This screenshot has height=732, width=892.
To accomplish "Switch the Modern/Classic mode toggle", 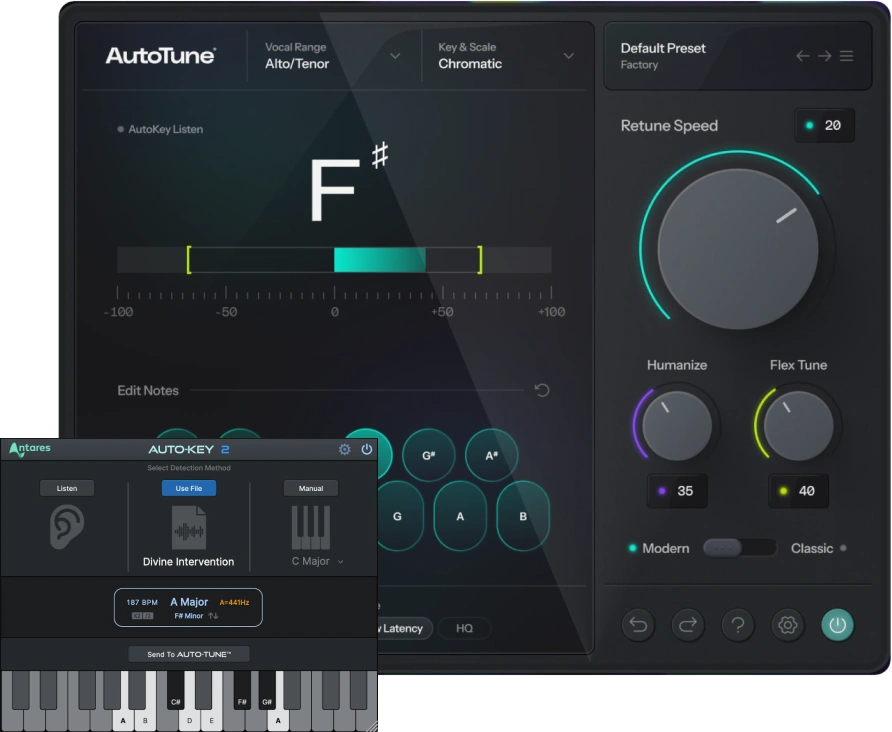I will [x=739, y=548].
